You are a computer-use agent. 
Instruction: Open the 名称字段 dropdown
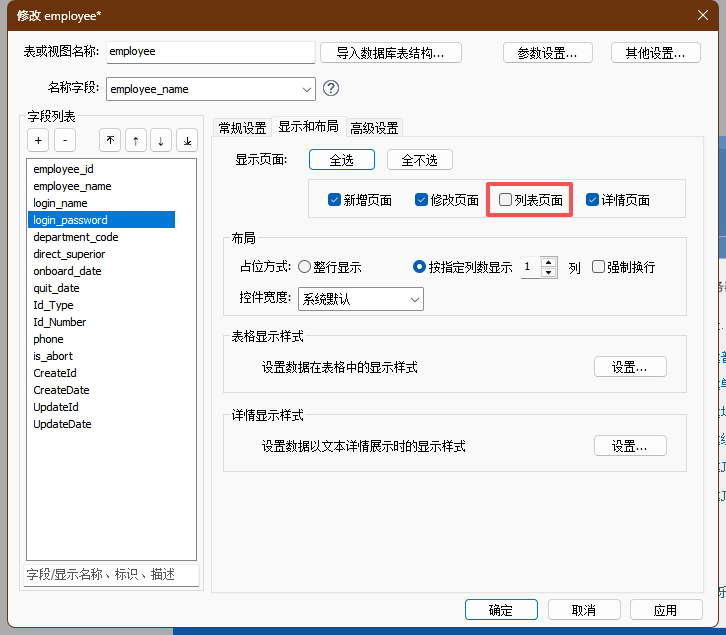tap(306, 89)
